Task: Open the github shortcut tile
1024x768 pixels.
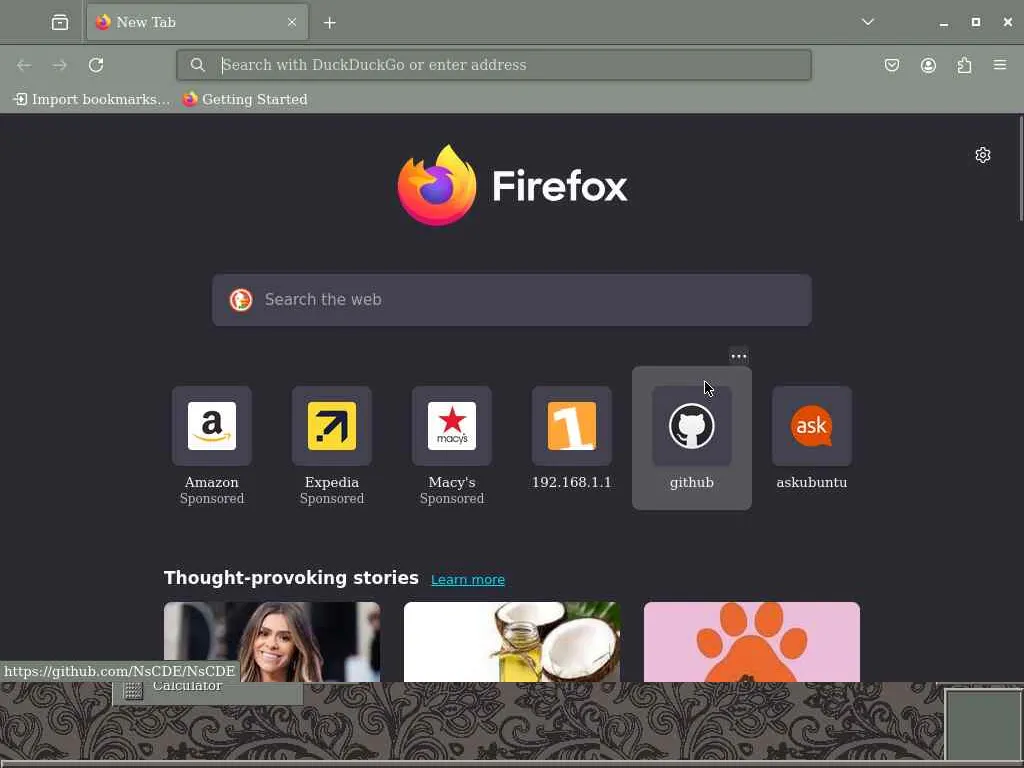Action: (x=692, y=438)
